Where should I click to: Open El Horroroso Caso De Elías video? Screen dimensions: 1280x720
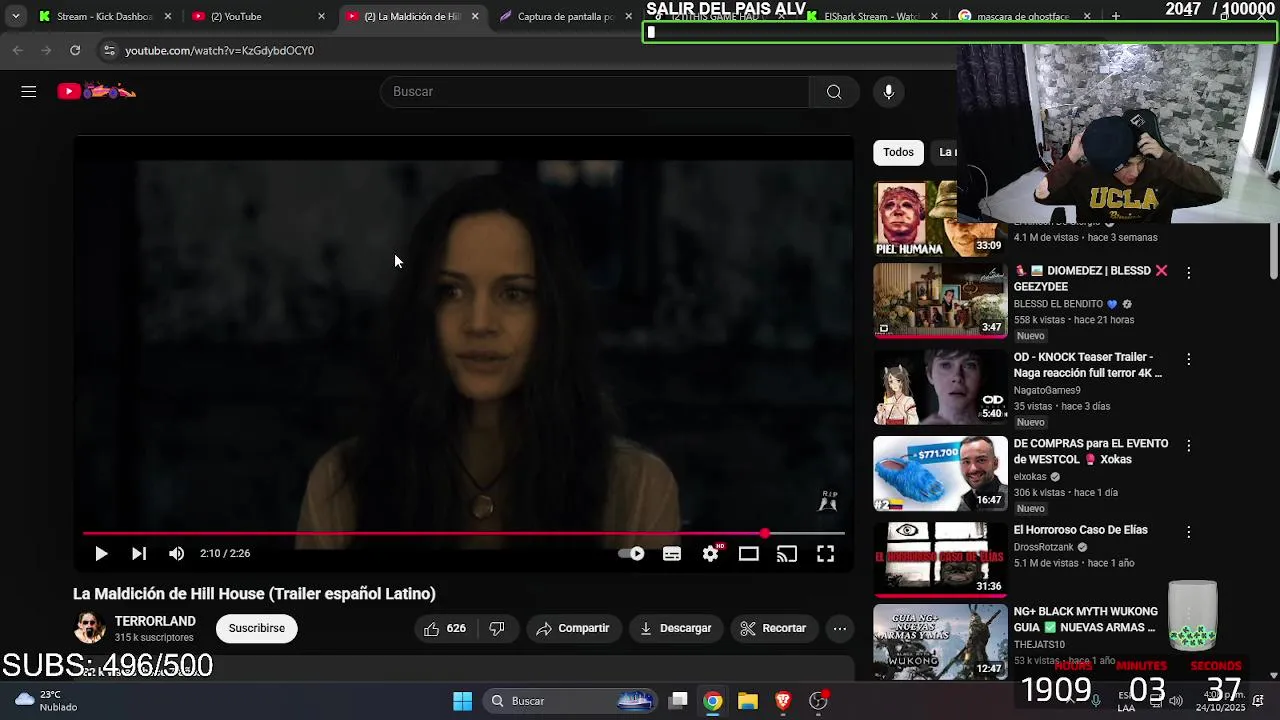940,559
